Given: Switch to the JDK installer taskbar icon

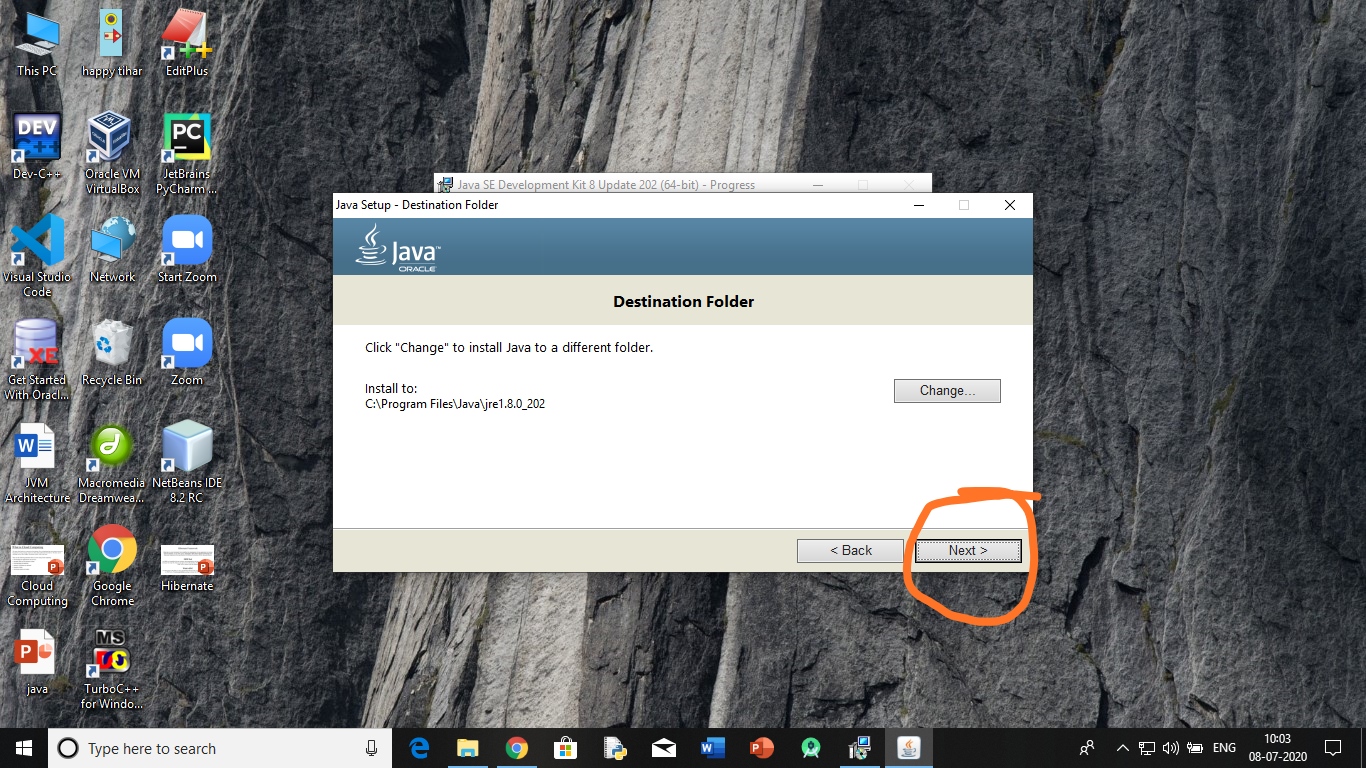Looking at the screenshot, I should click(859, 748).
